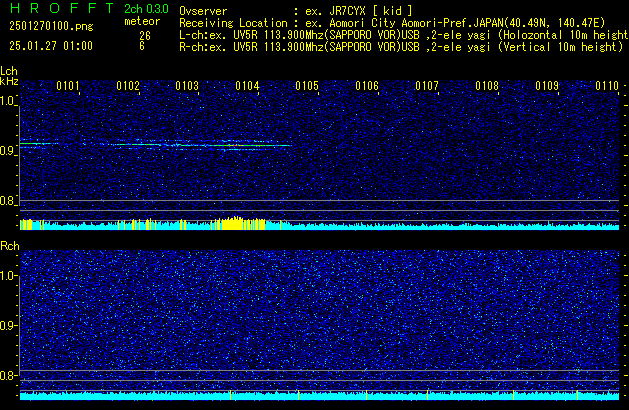Click the Ovserver line with JR7CYX

pos(296,11)
